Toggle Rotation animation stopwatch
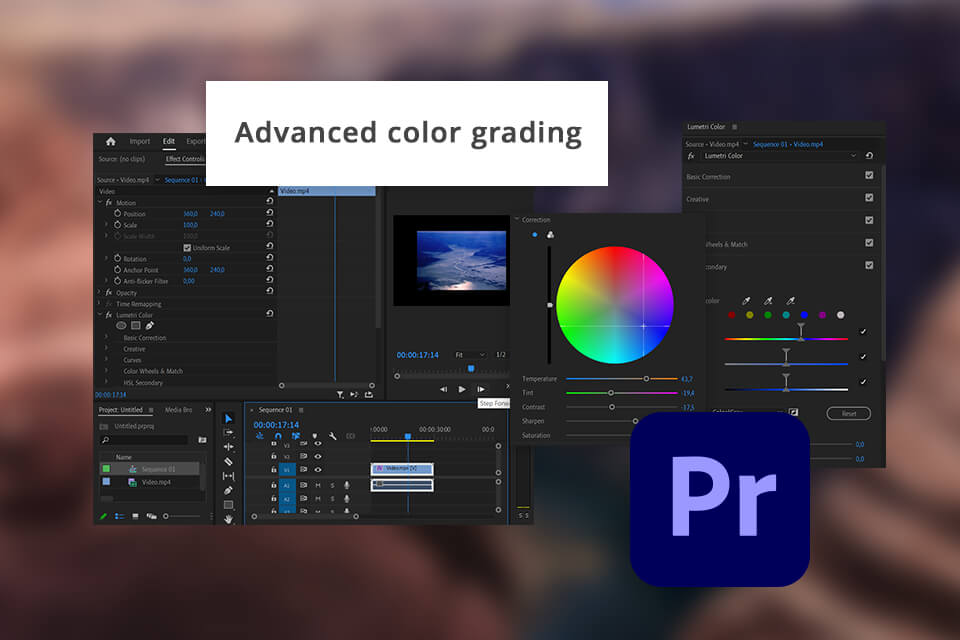 (117, 258)
